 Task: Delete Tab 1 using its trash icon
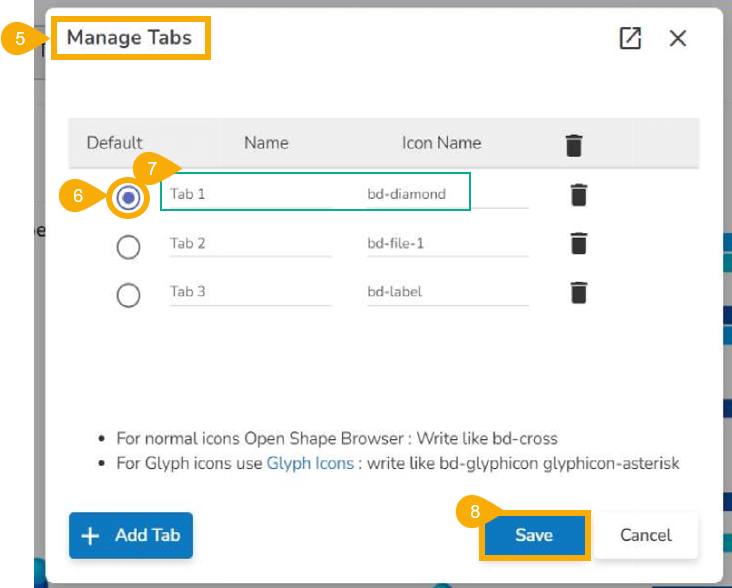point(578,194)
